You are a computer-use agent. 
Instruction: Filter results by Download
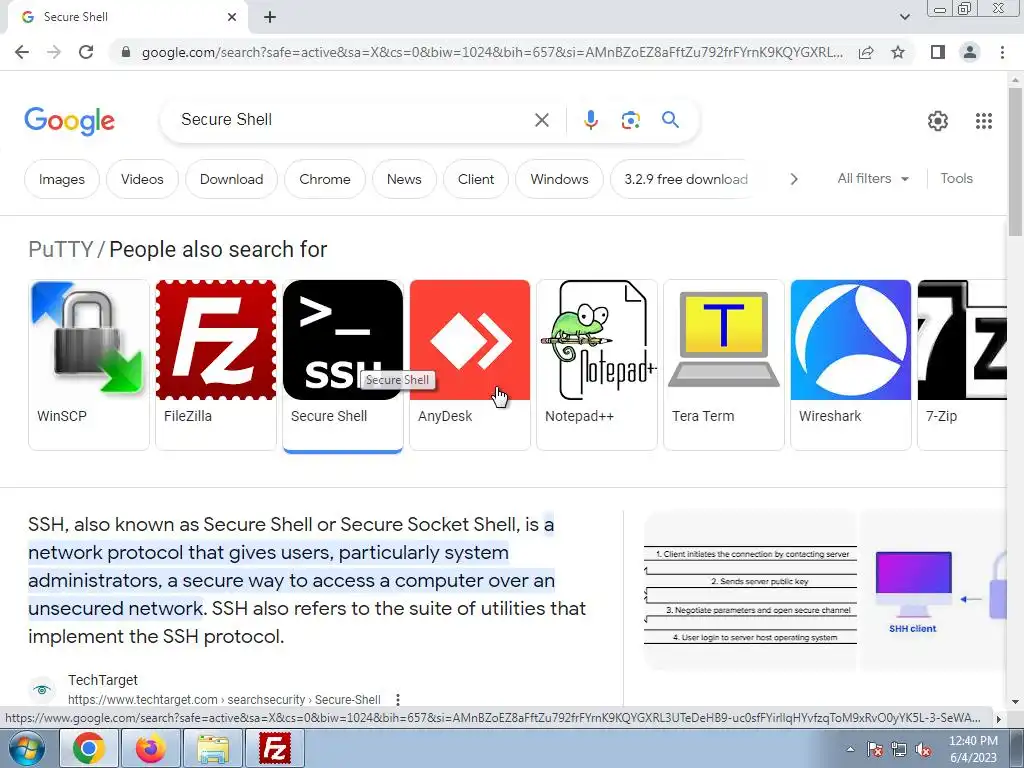pyautogui.click(x=231, y=179)
